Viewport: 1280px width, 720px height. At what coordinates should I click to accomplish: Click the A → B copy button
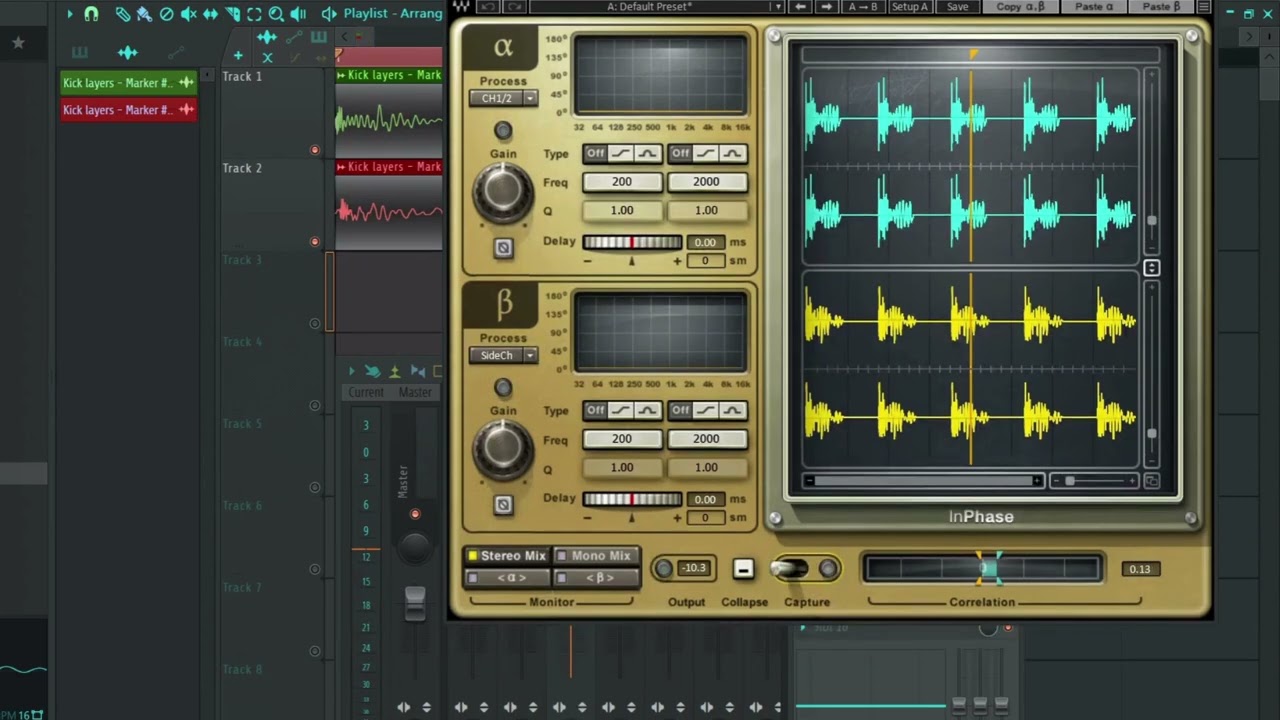click(862, 6)
